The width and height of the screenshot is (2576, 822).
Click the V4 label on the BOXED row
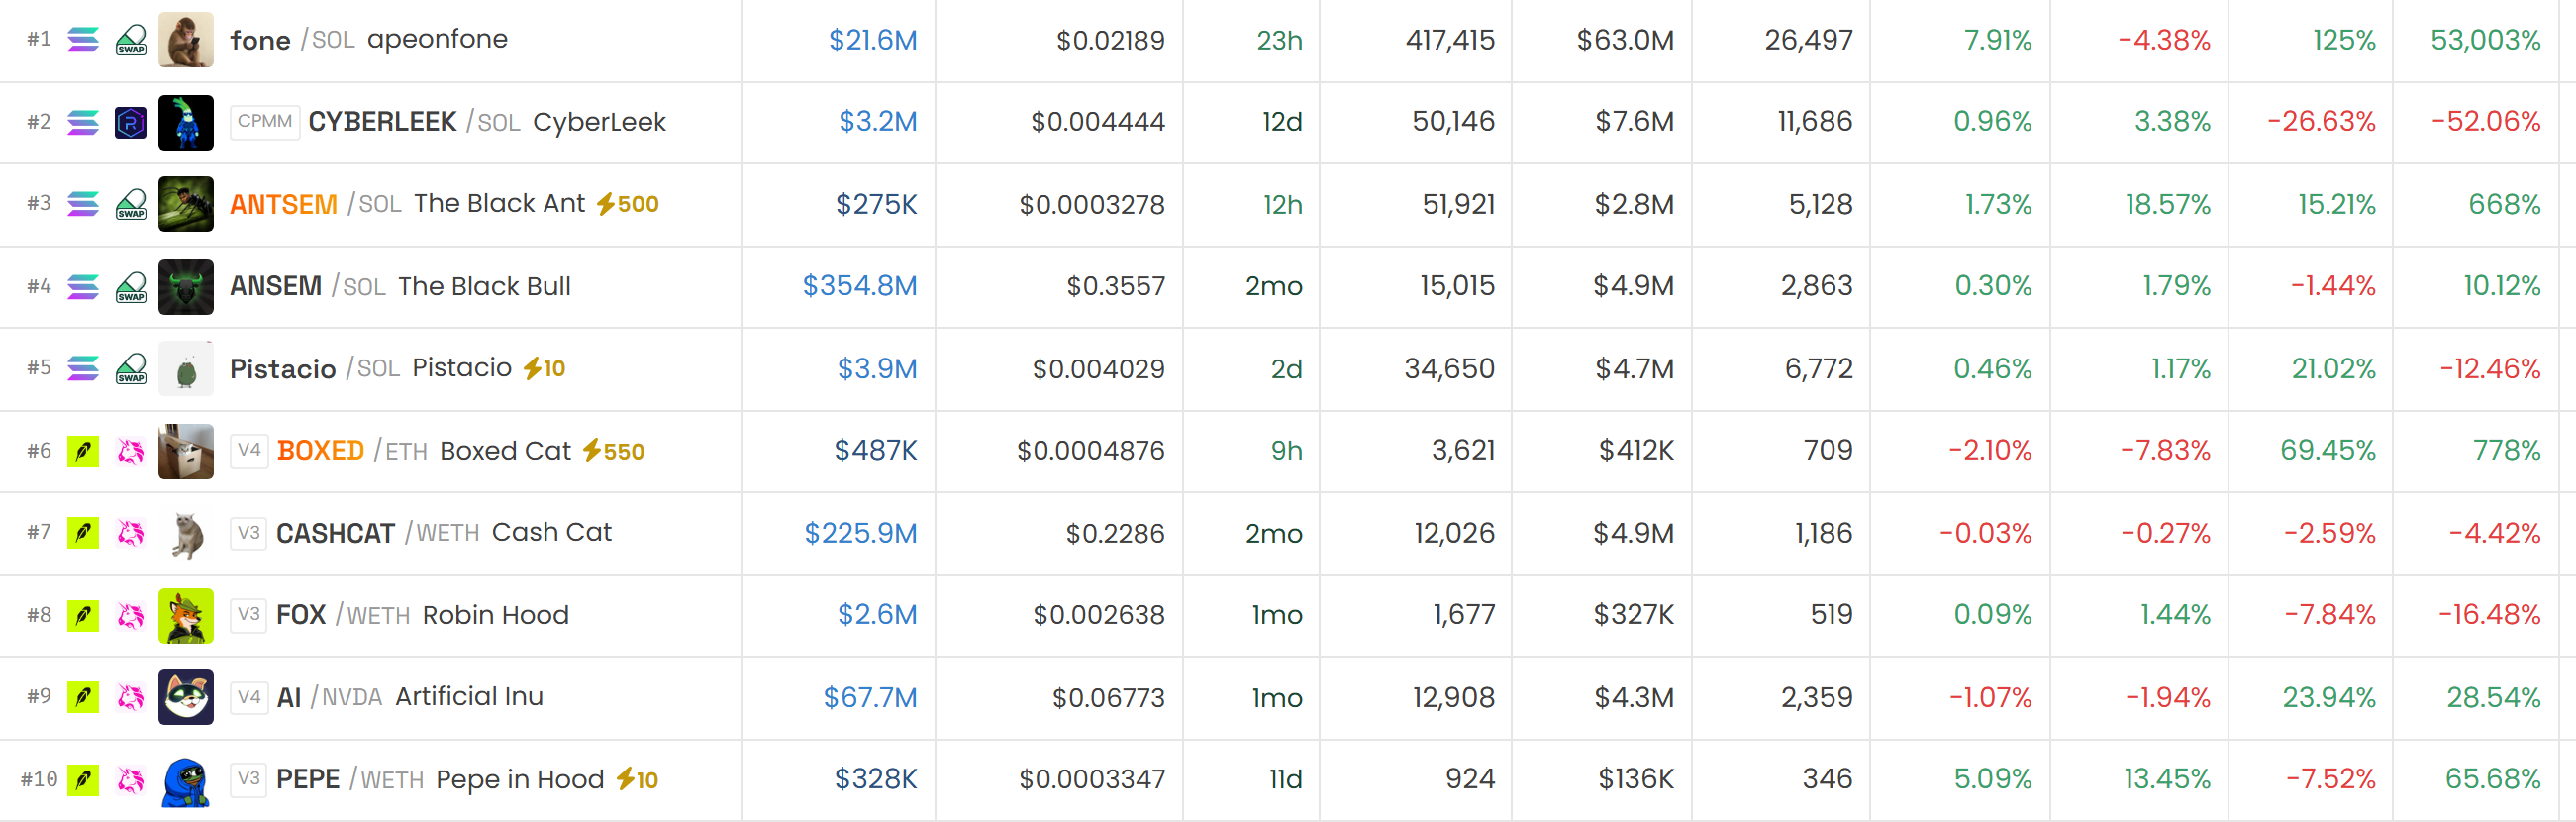point(249,451)
